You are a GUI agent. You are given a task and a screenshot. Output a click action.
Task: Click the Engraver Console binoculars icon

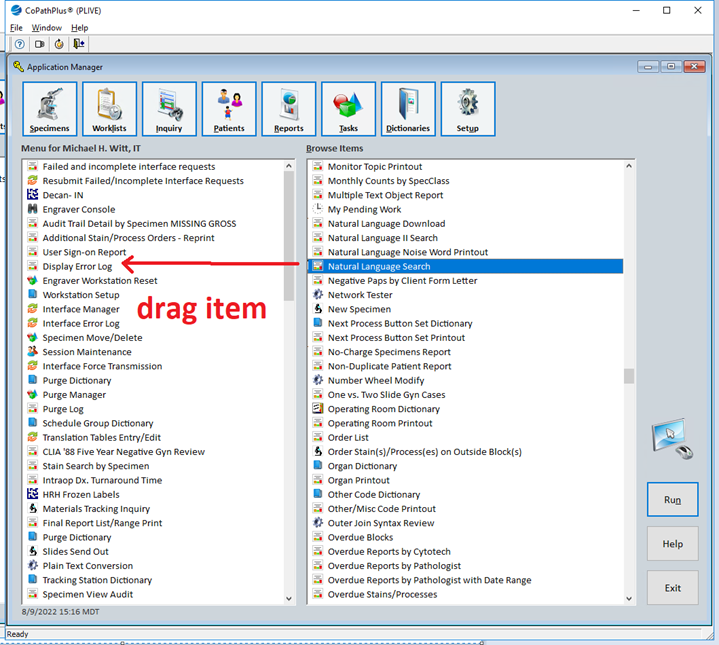(x=33, y=209)
